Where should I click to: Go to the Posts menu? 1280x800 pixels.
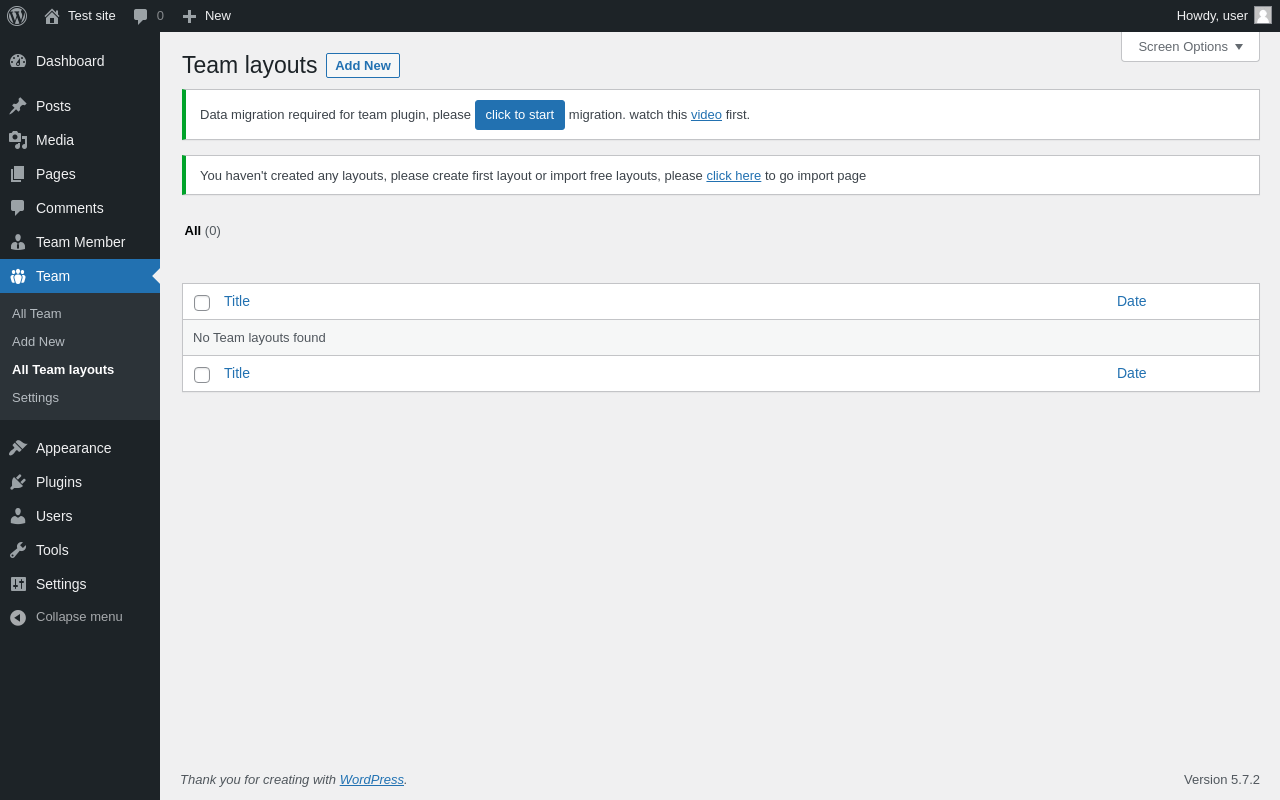point(80,106)
